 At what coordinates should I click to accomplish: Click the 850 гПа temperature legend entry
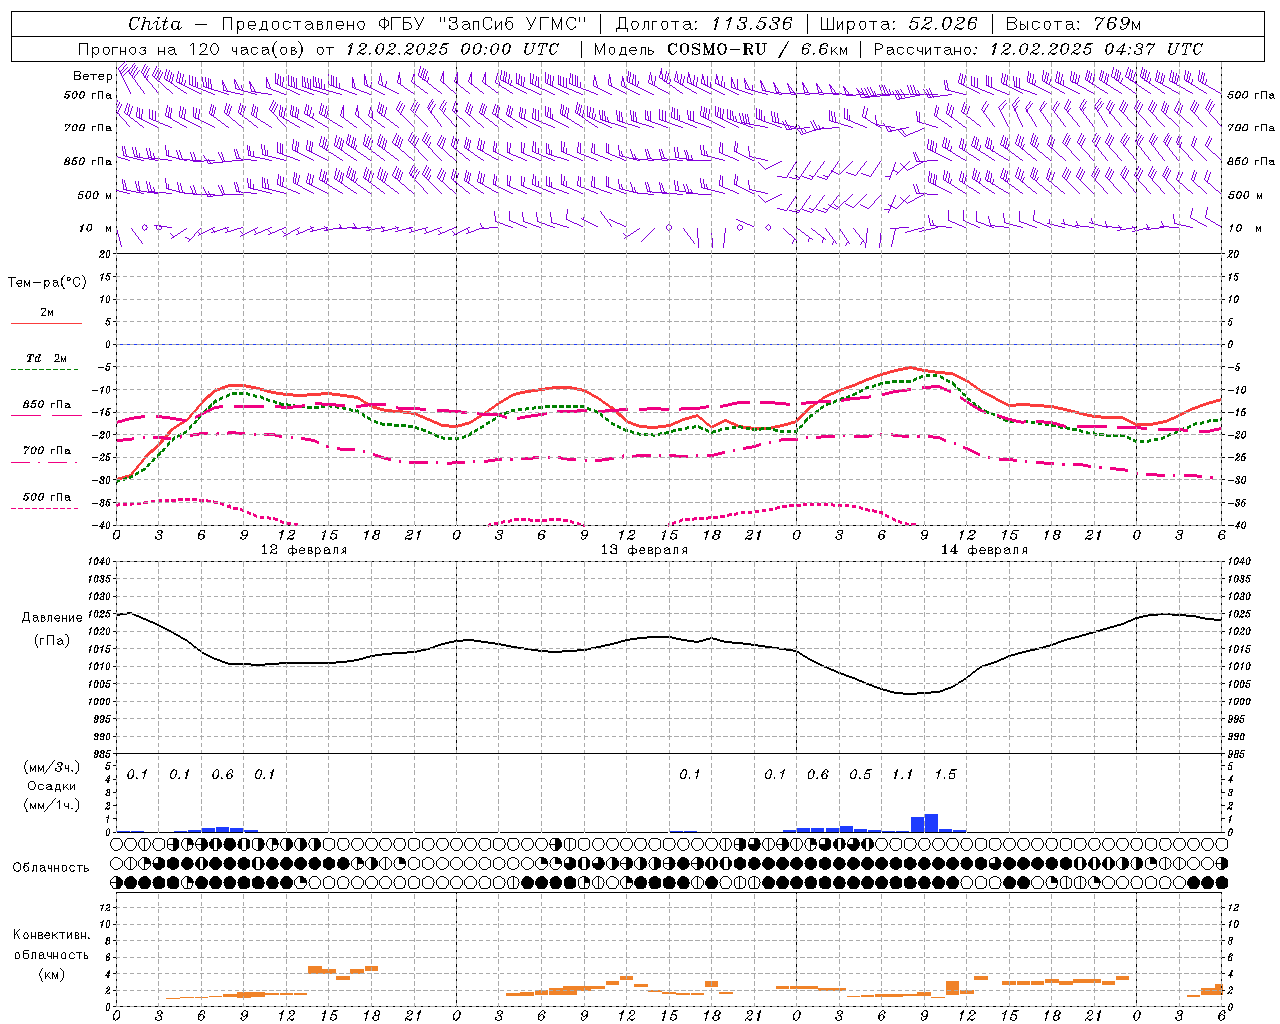47,405
